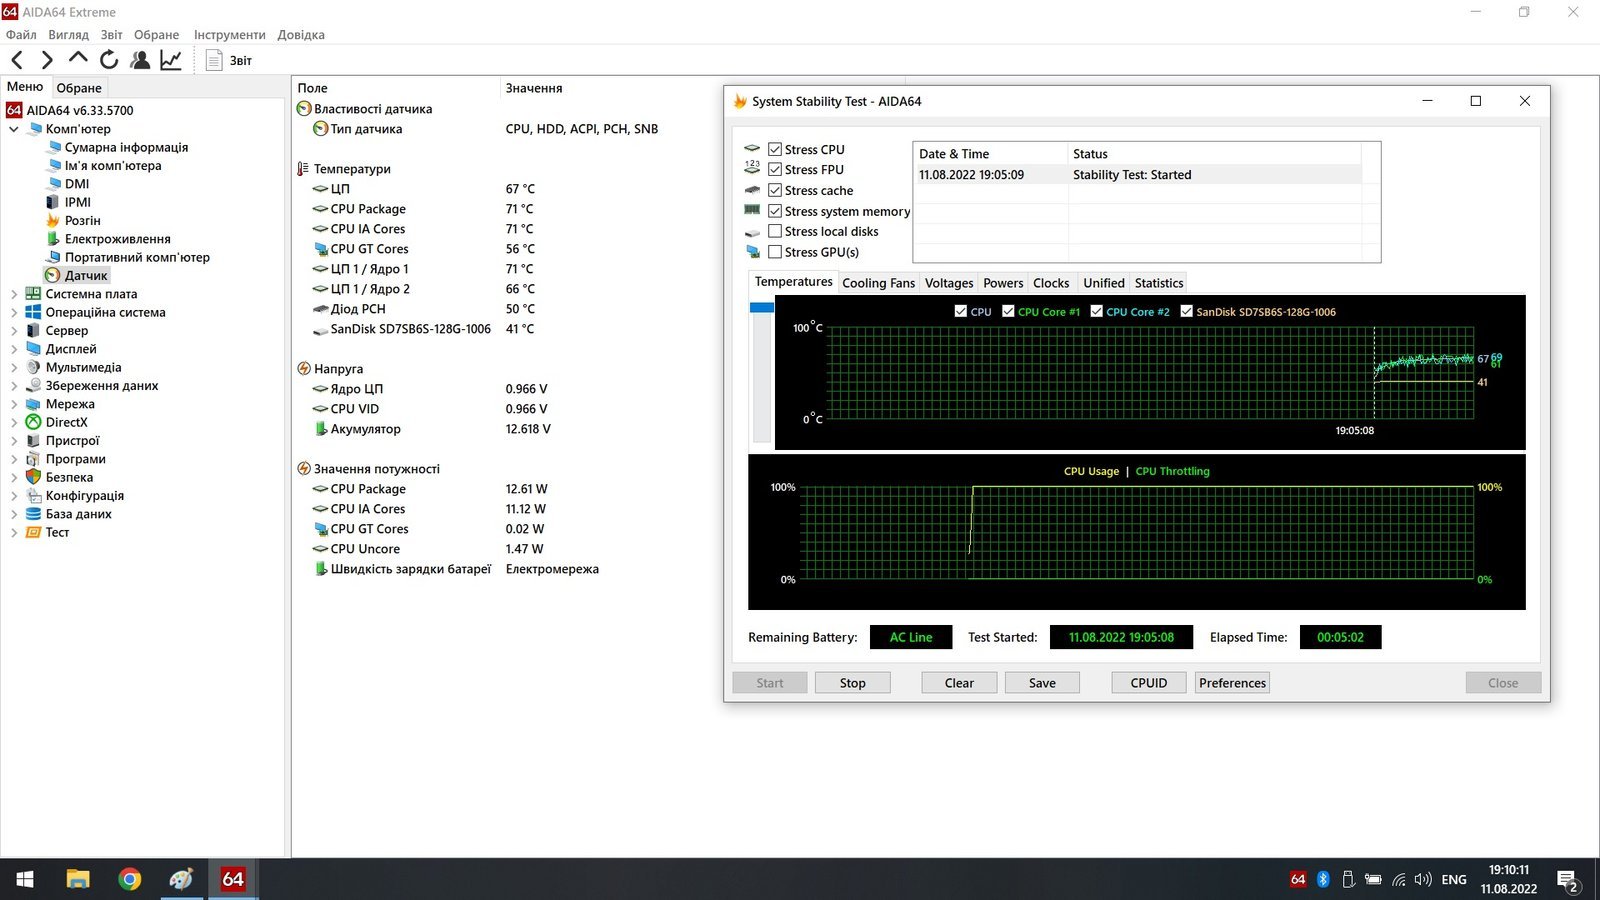Click the Clear button
Screen dimensions: 1600x900
pyautogui.click(x=959, y=683)
